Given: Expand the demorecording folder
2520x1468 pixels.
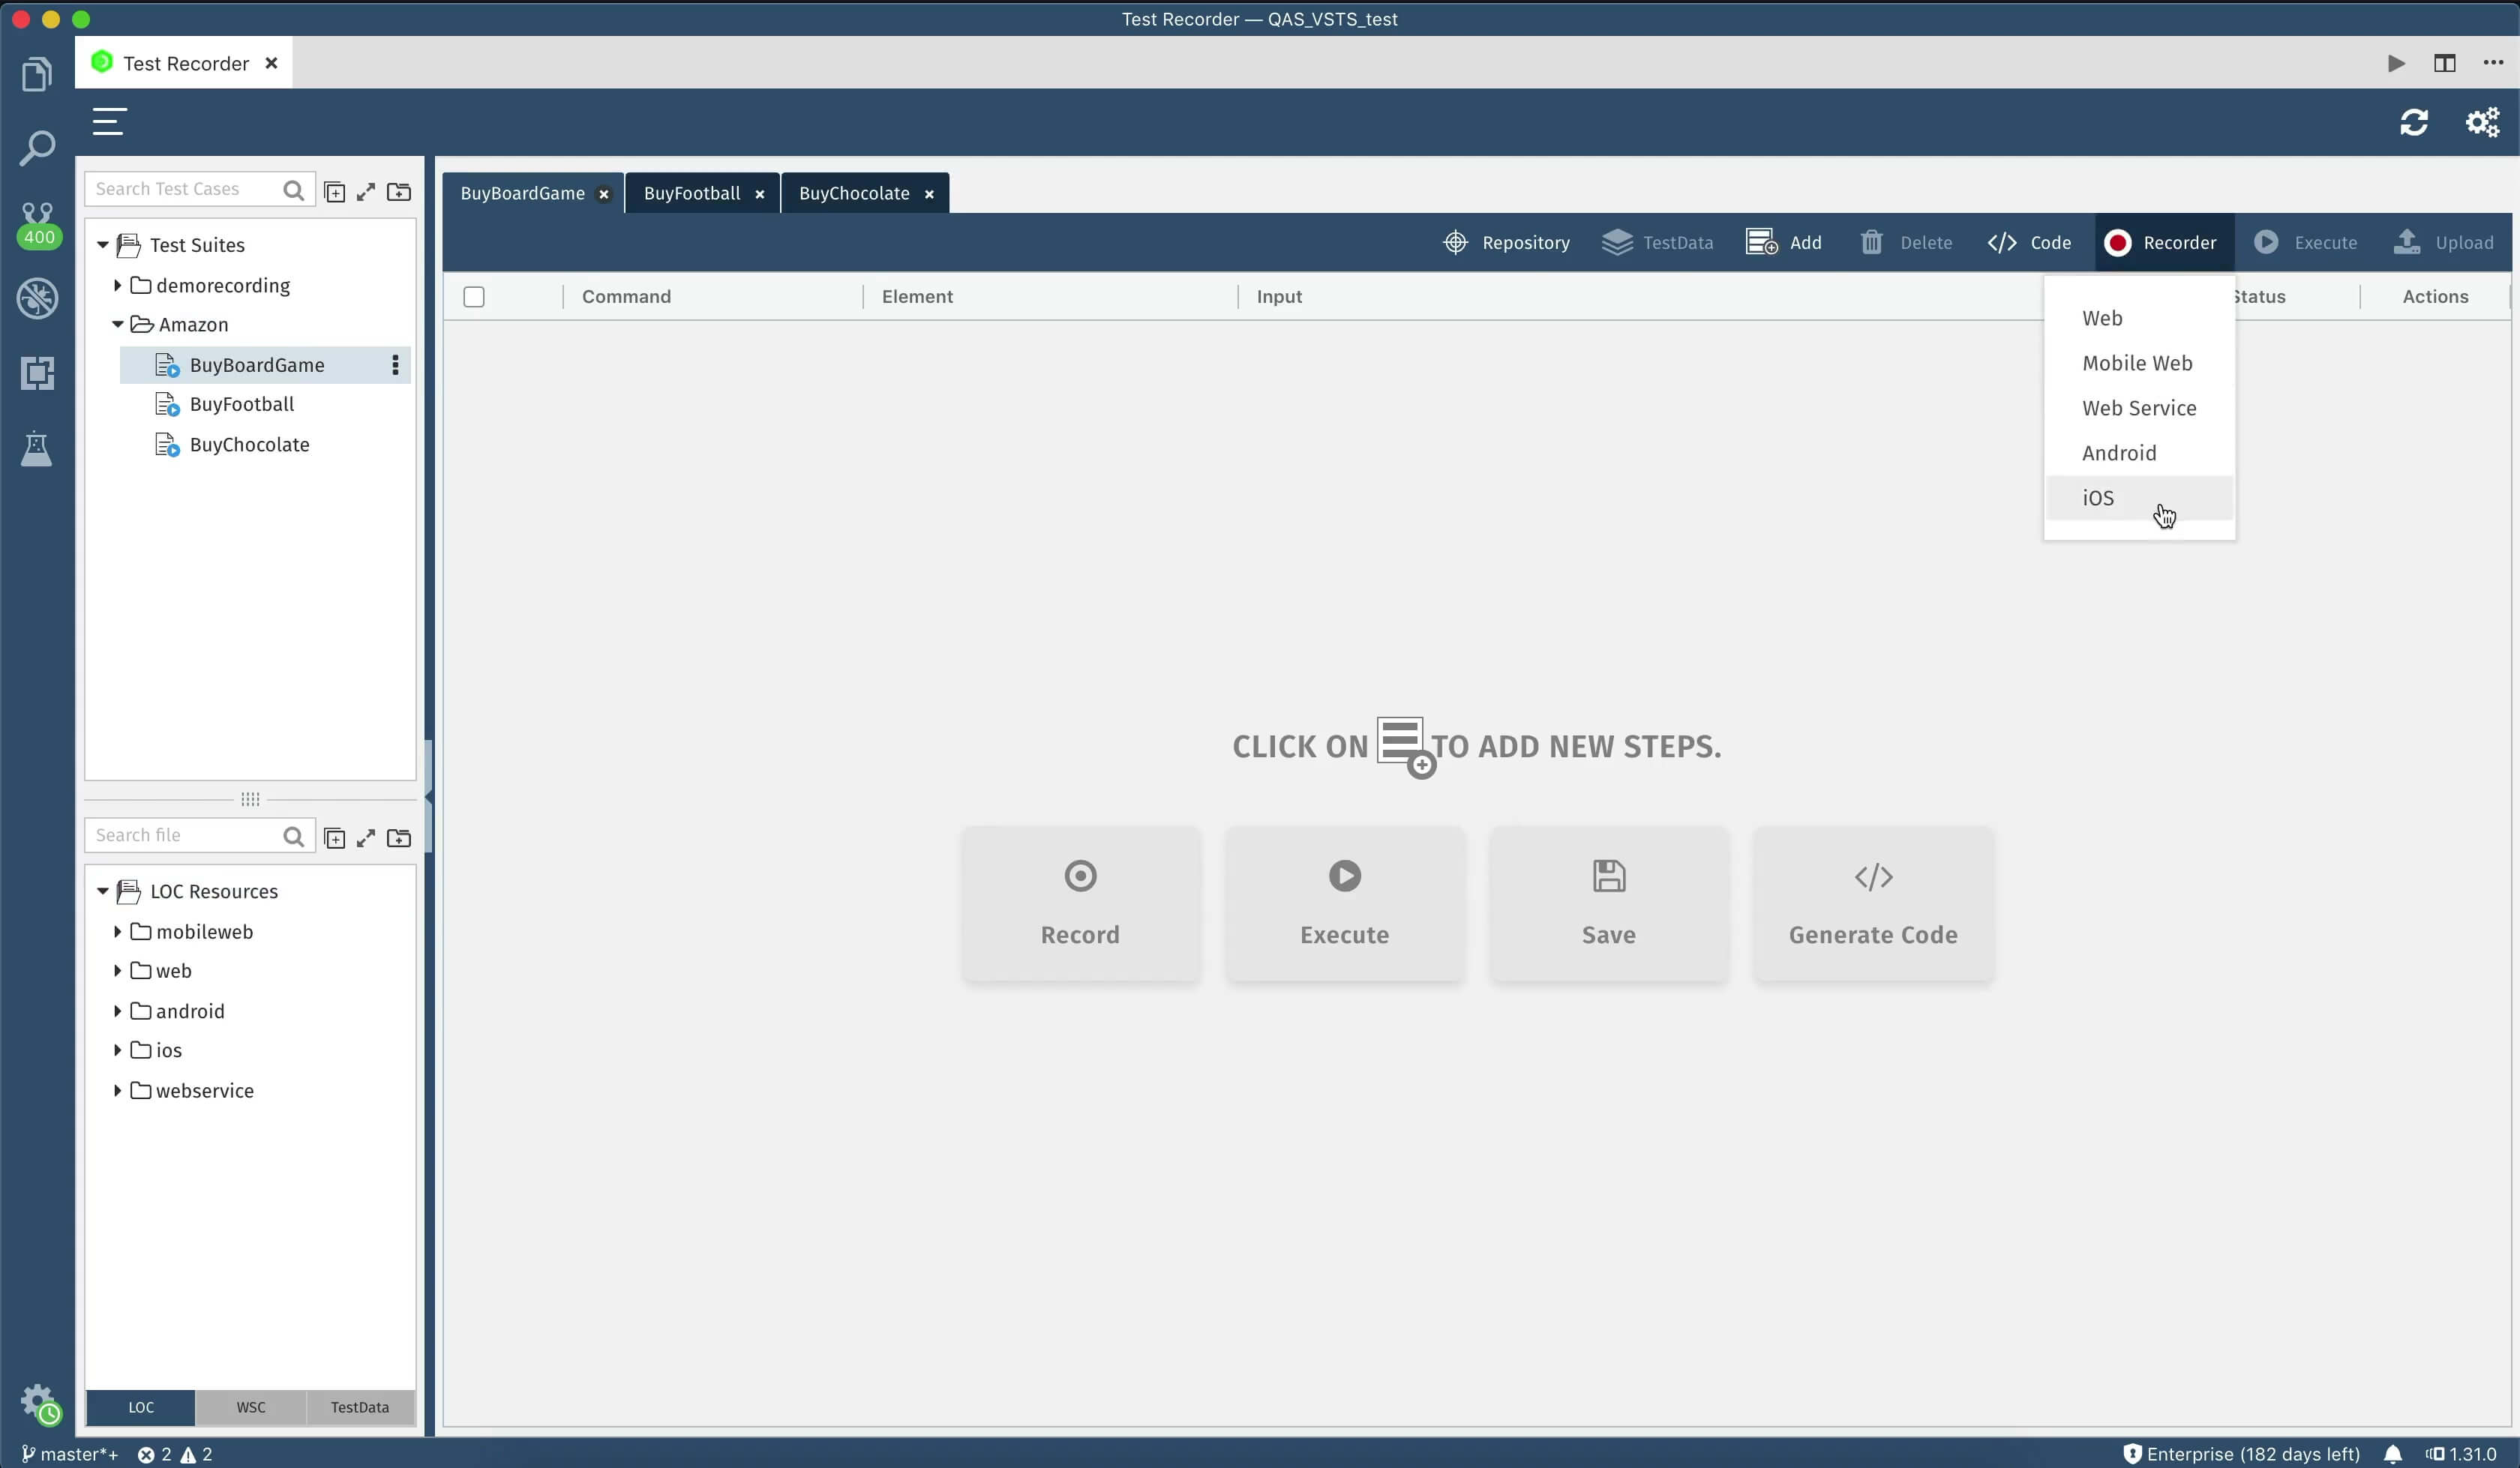Looking at the screenshot, I should point(117,285).
